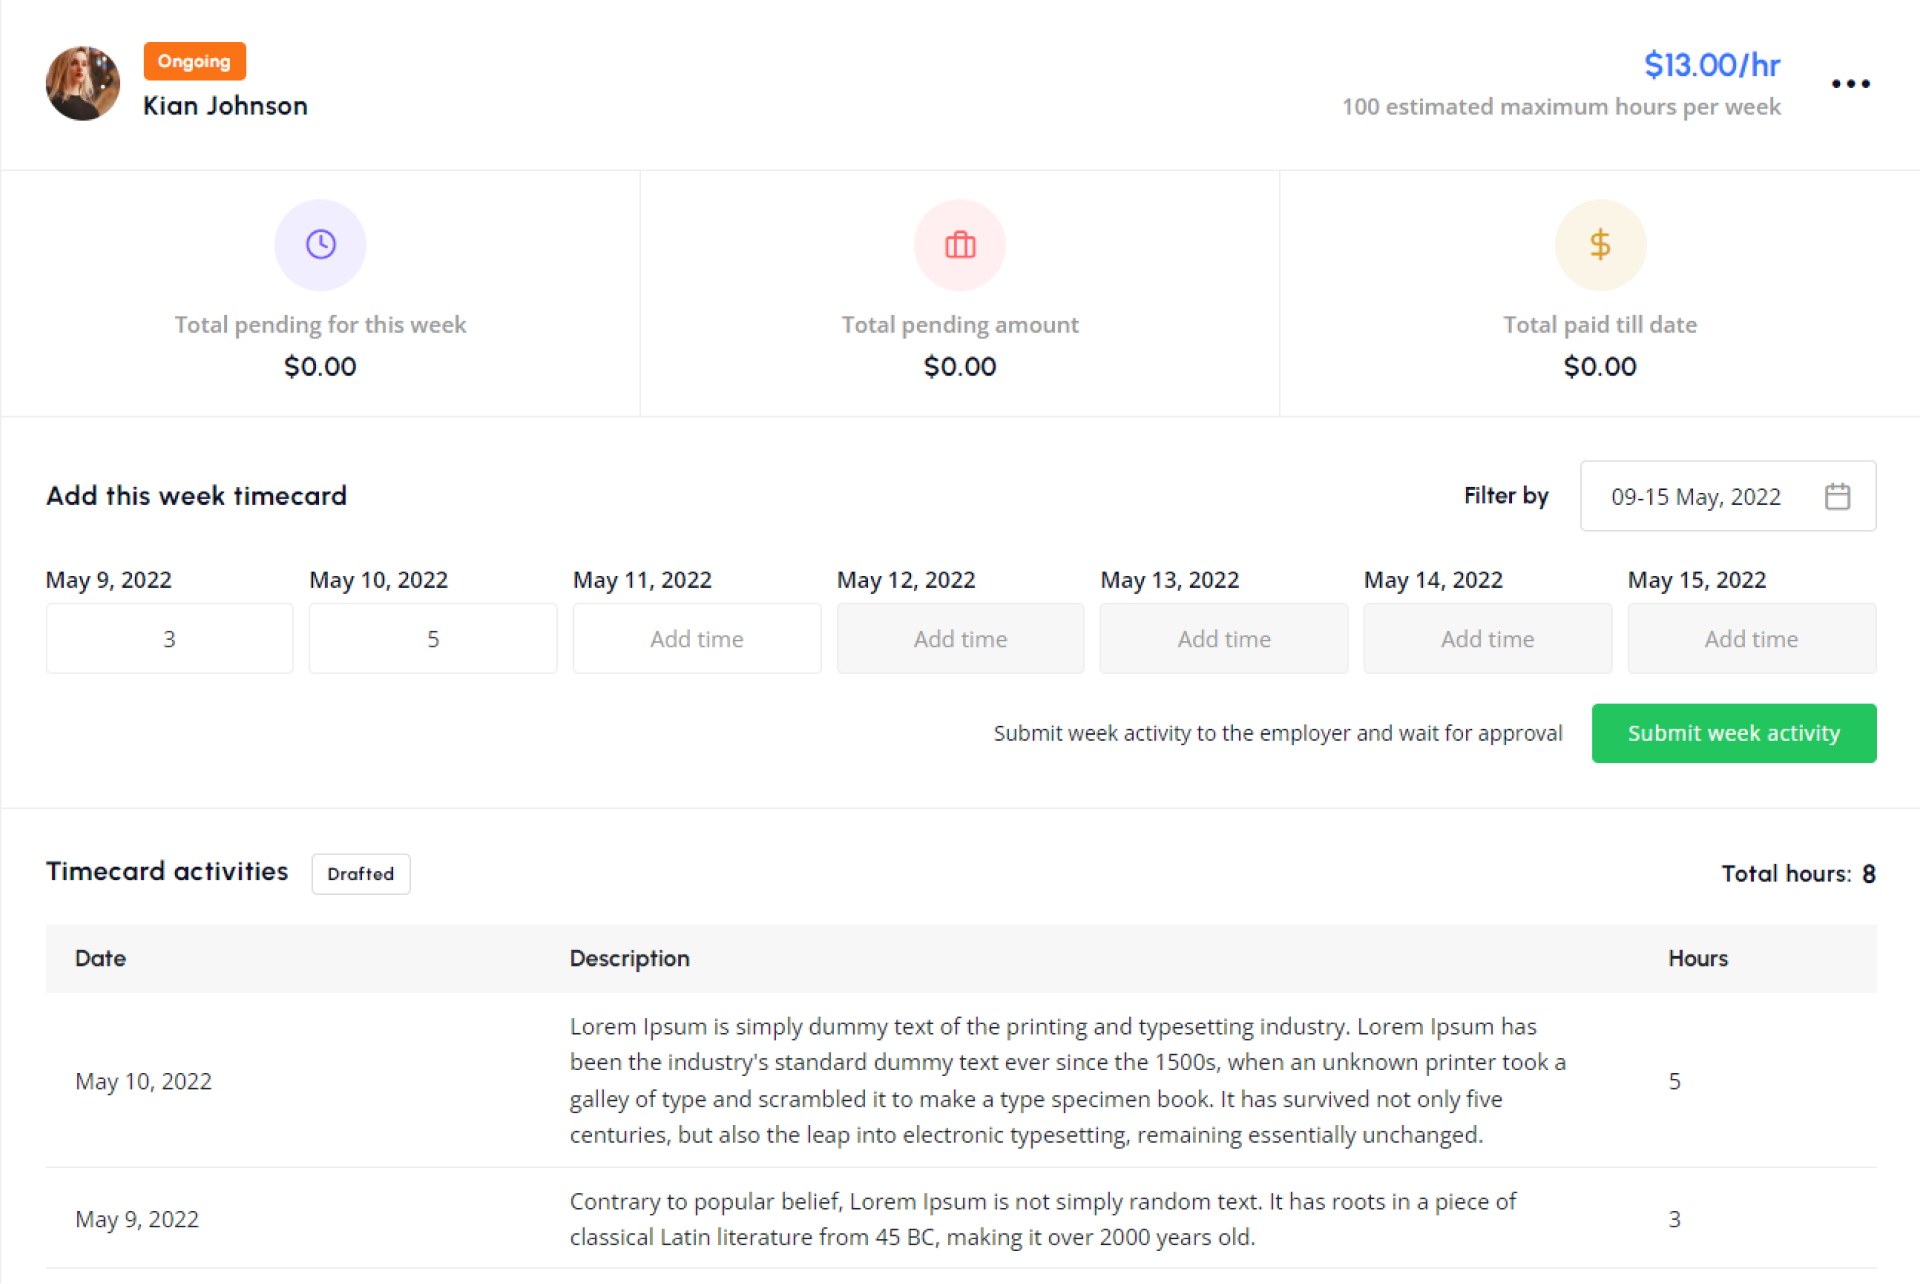
Task: Add time for May 15, 2022
Action: (x=1751, y=638)
